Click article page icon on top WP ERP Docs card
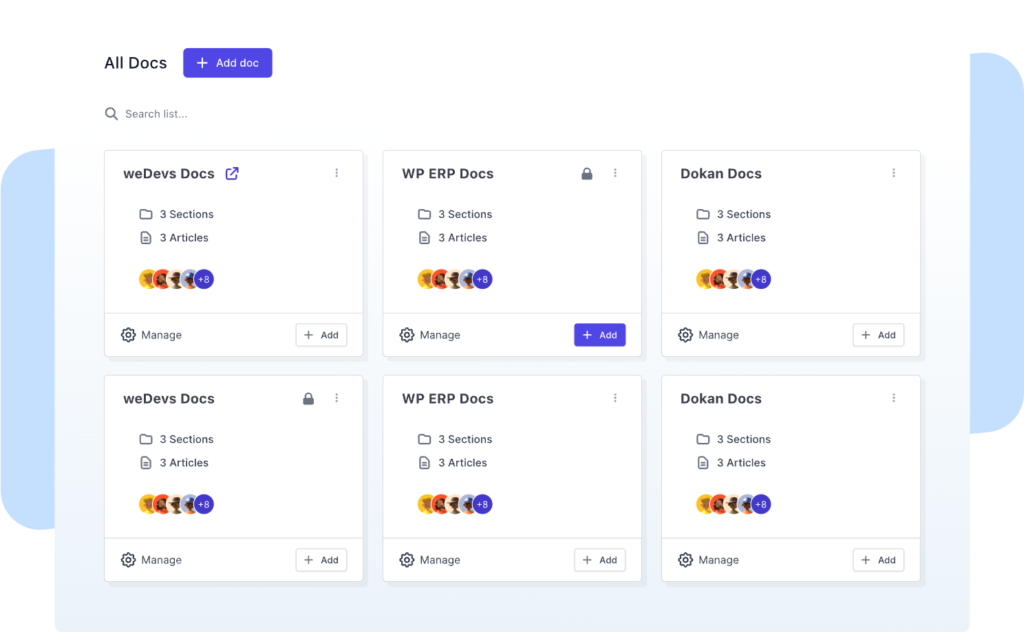 click(x=424, y=238)
